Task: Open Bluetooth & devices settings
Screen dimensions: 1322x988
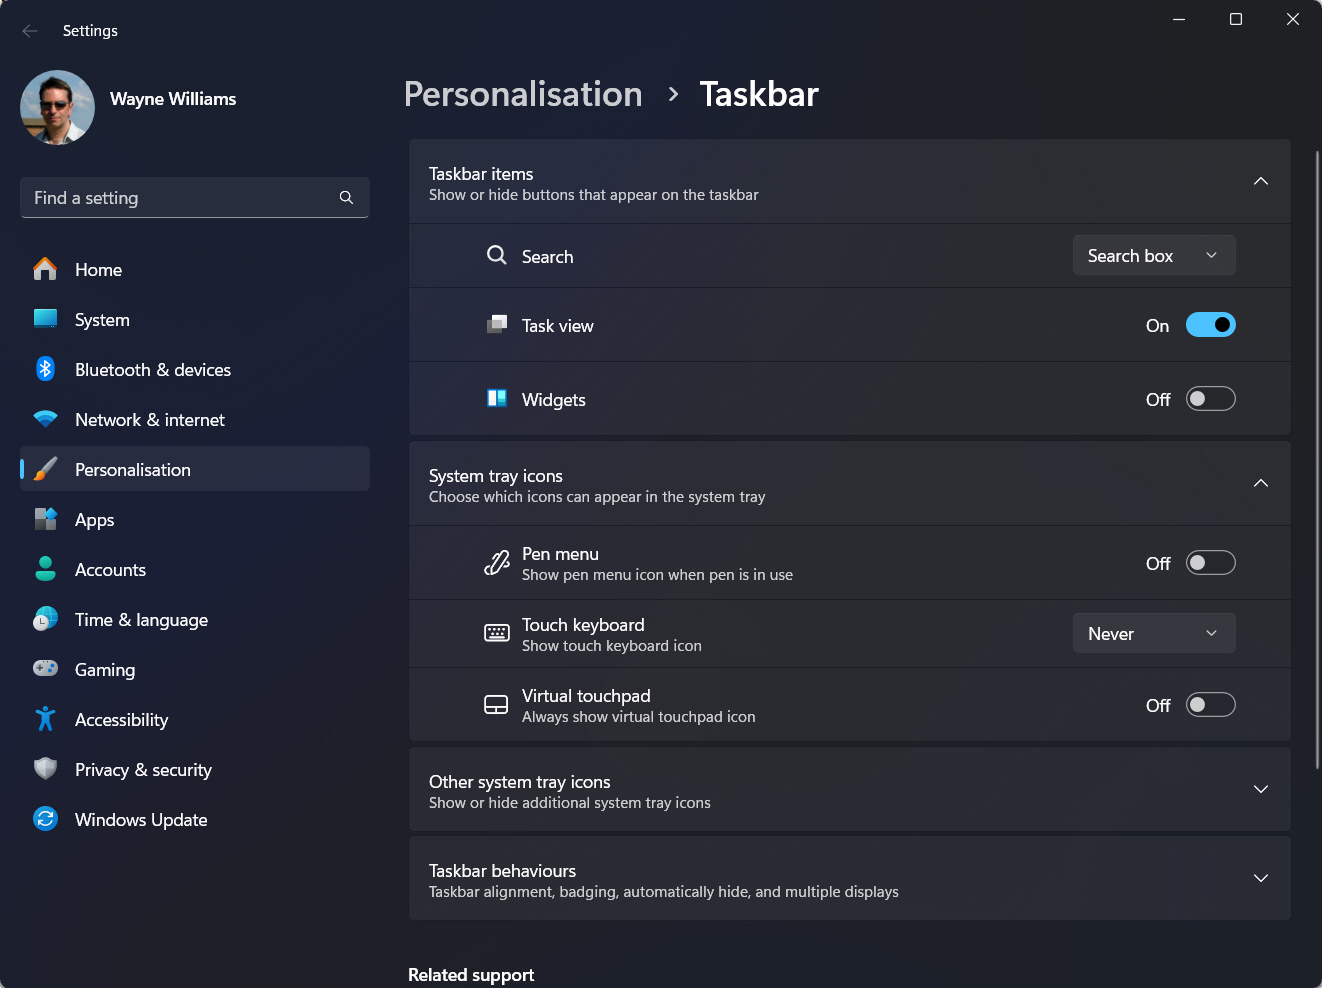Action: pos(45,369)
